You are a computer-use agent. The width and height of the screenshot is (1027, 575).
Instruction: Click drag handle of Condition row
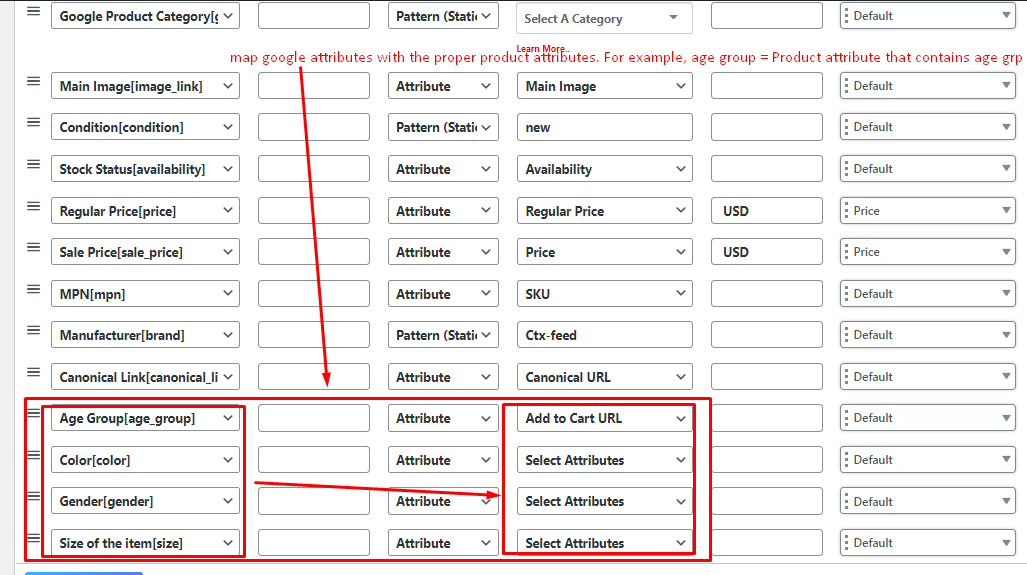34,122
